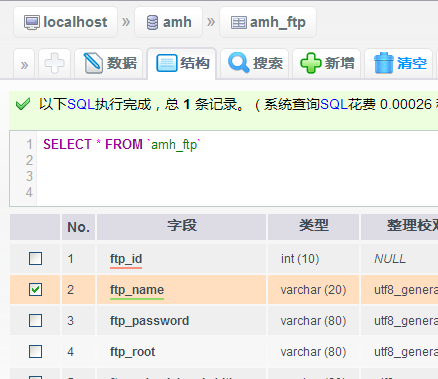
Task: Check the ftp_root row checkbox
Action: (35, 352)
